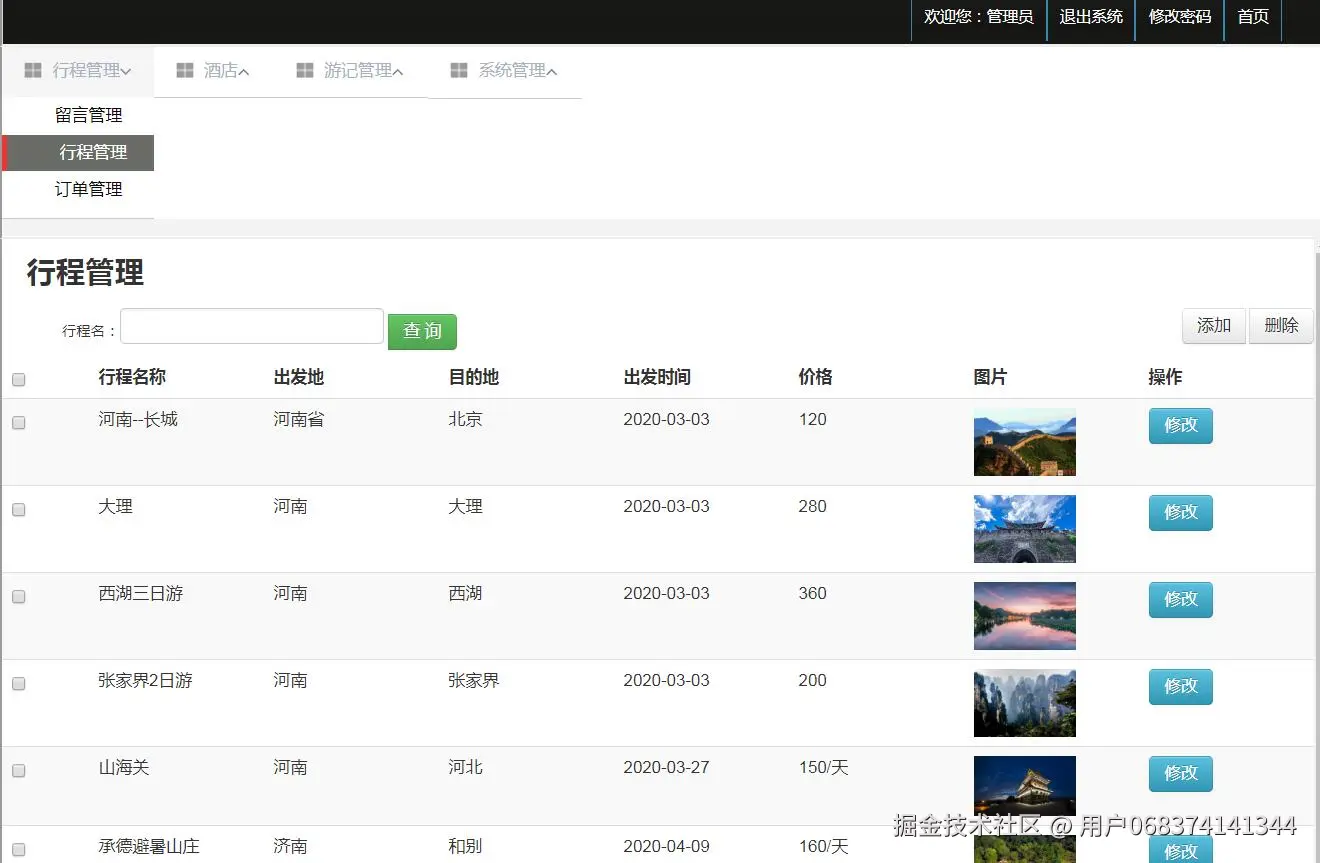Click the green 查询 button
This screenshot has height=863, width=1320.
422,331
